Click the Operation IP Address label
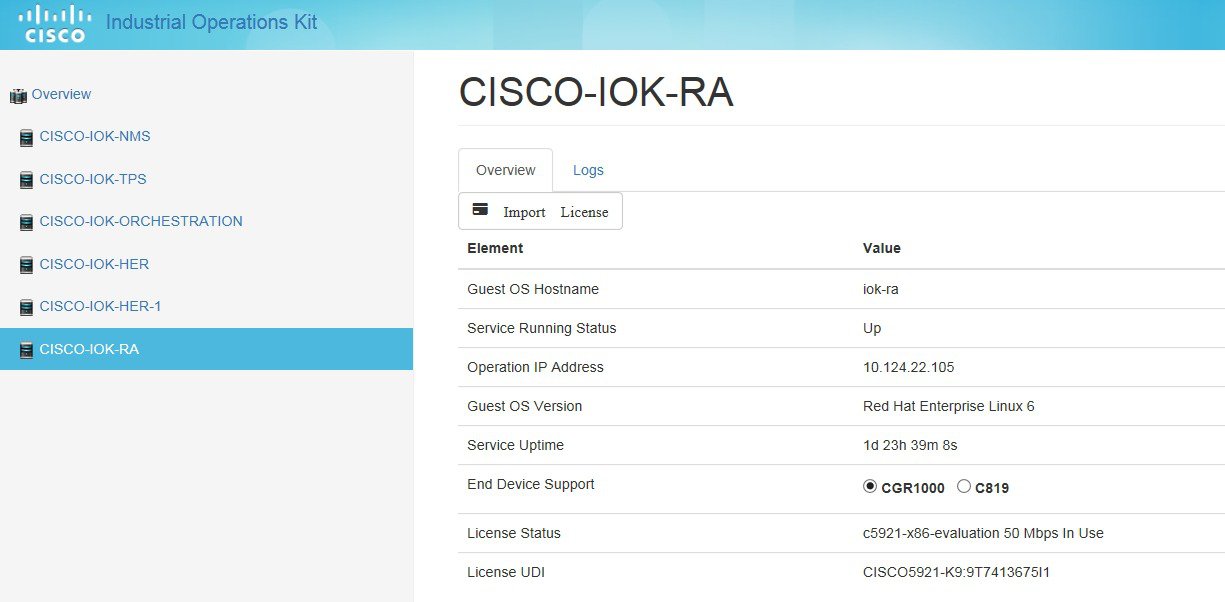The height and width of the screenshot is (602, 1225). click(x=535, y=367)
